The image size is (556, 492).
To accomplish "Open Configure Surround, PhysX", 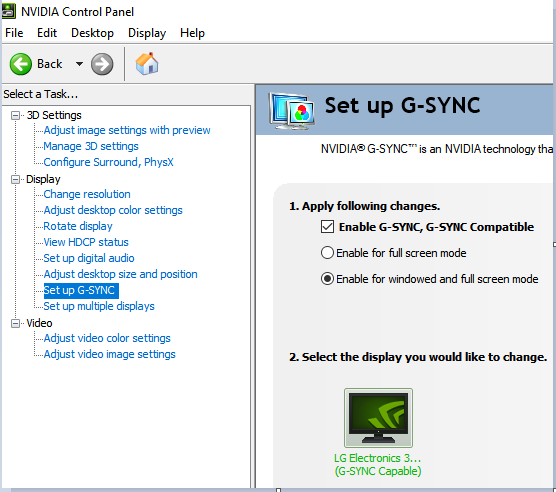I will pos(109,162).
